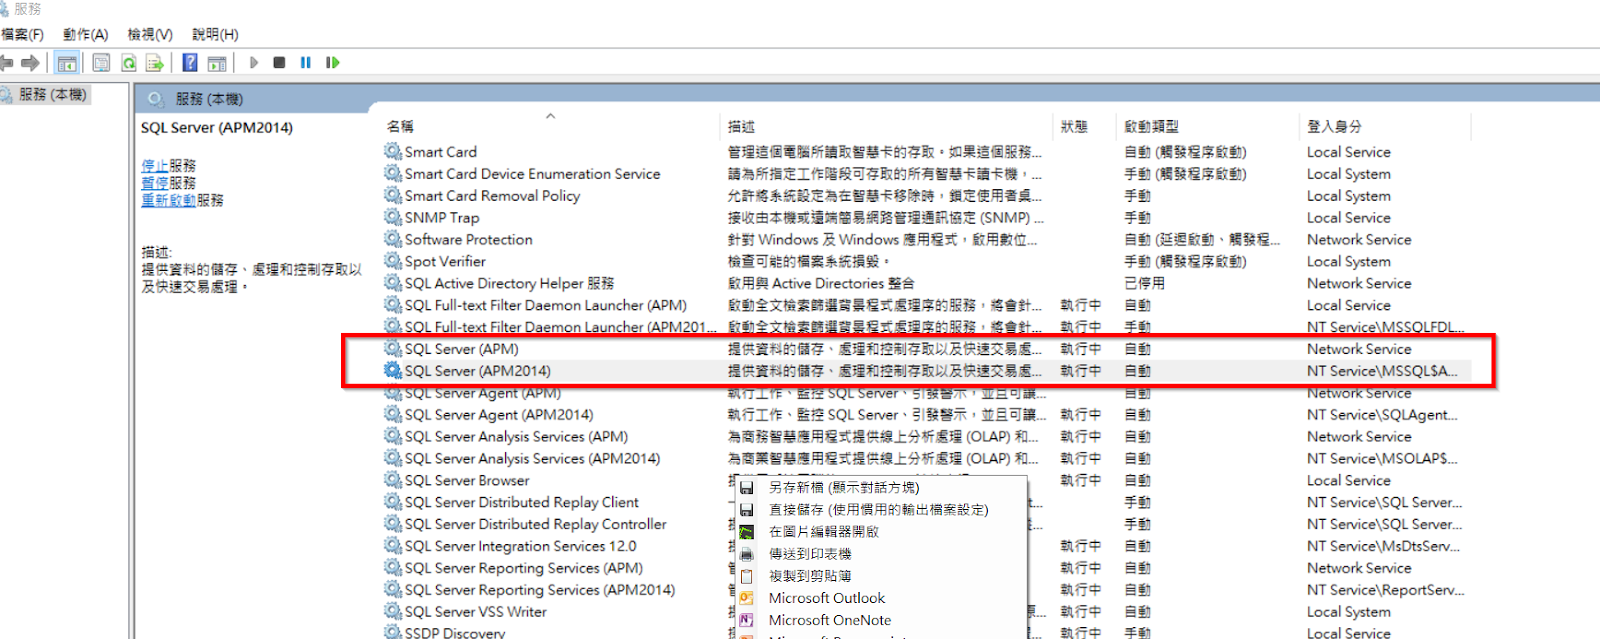Select SQL Server Distributed Replay Client row

926,502
